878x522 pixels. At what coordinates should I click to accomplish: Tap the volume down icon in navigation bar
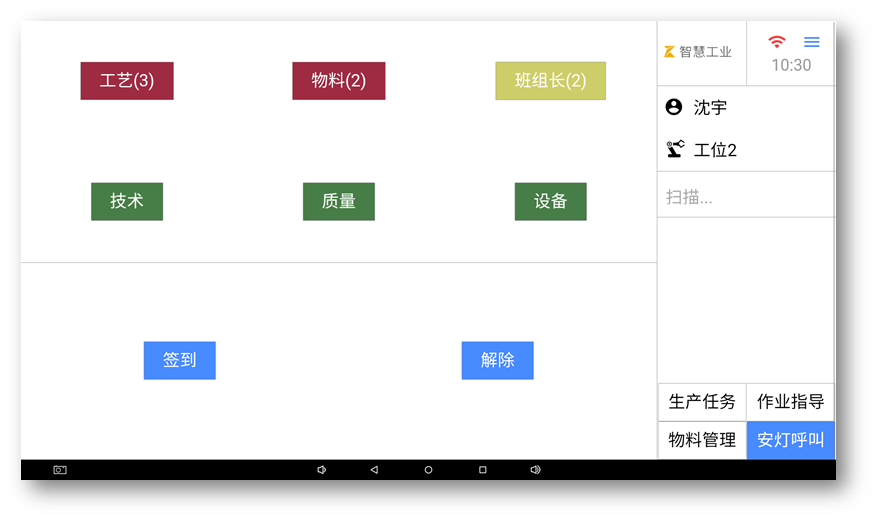(x=321, y=470)
